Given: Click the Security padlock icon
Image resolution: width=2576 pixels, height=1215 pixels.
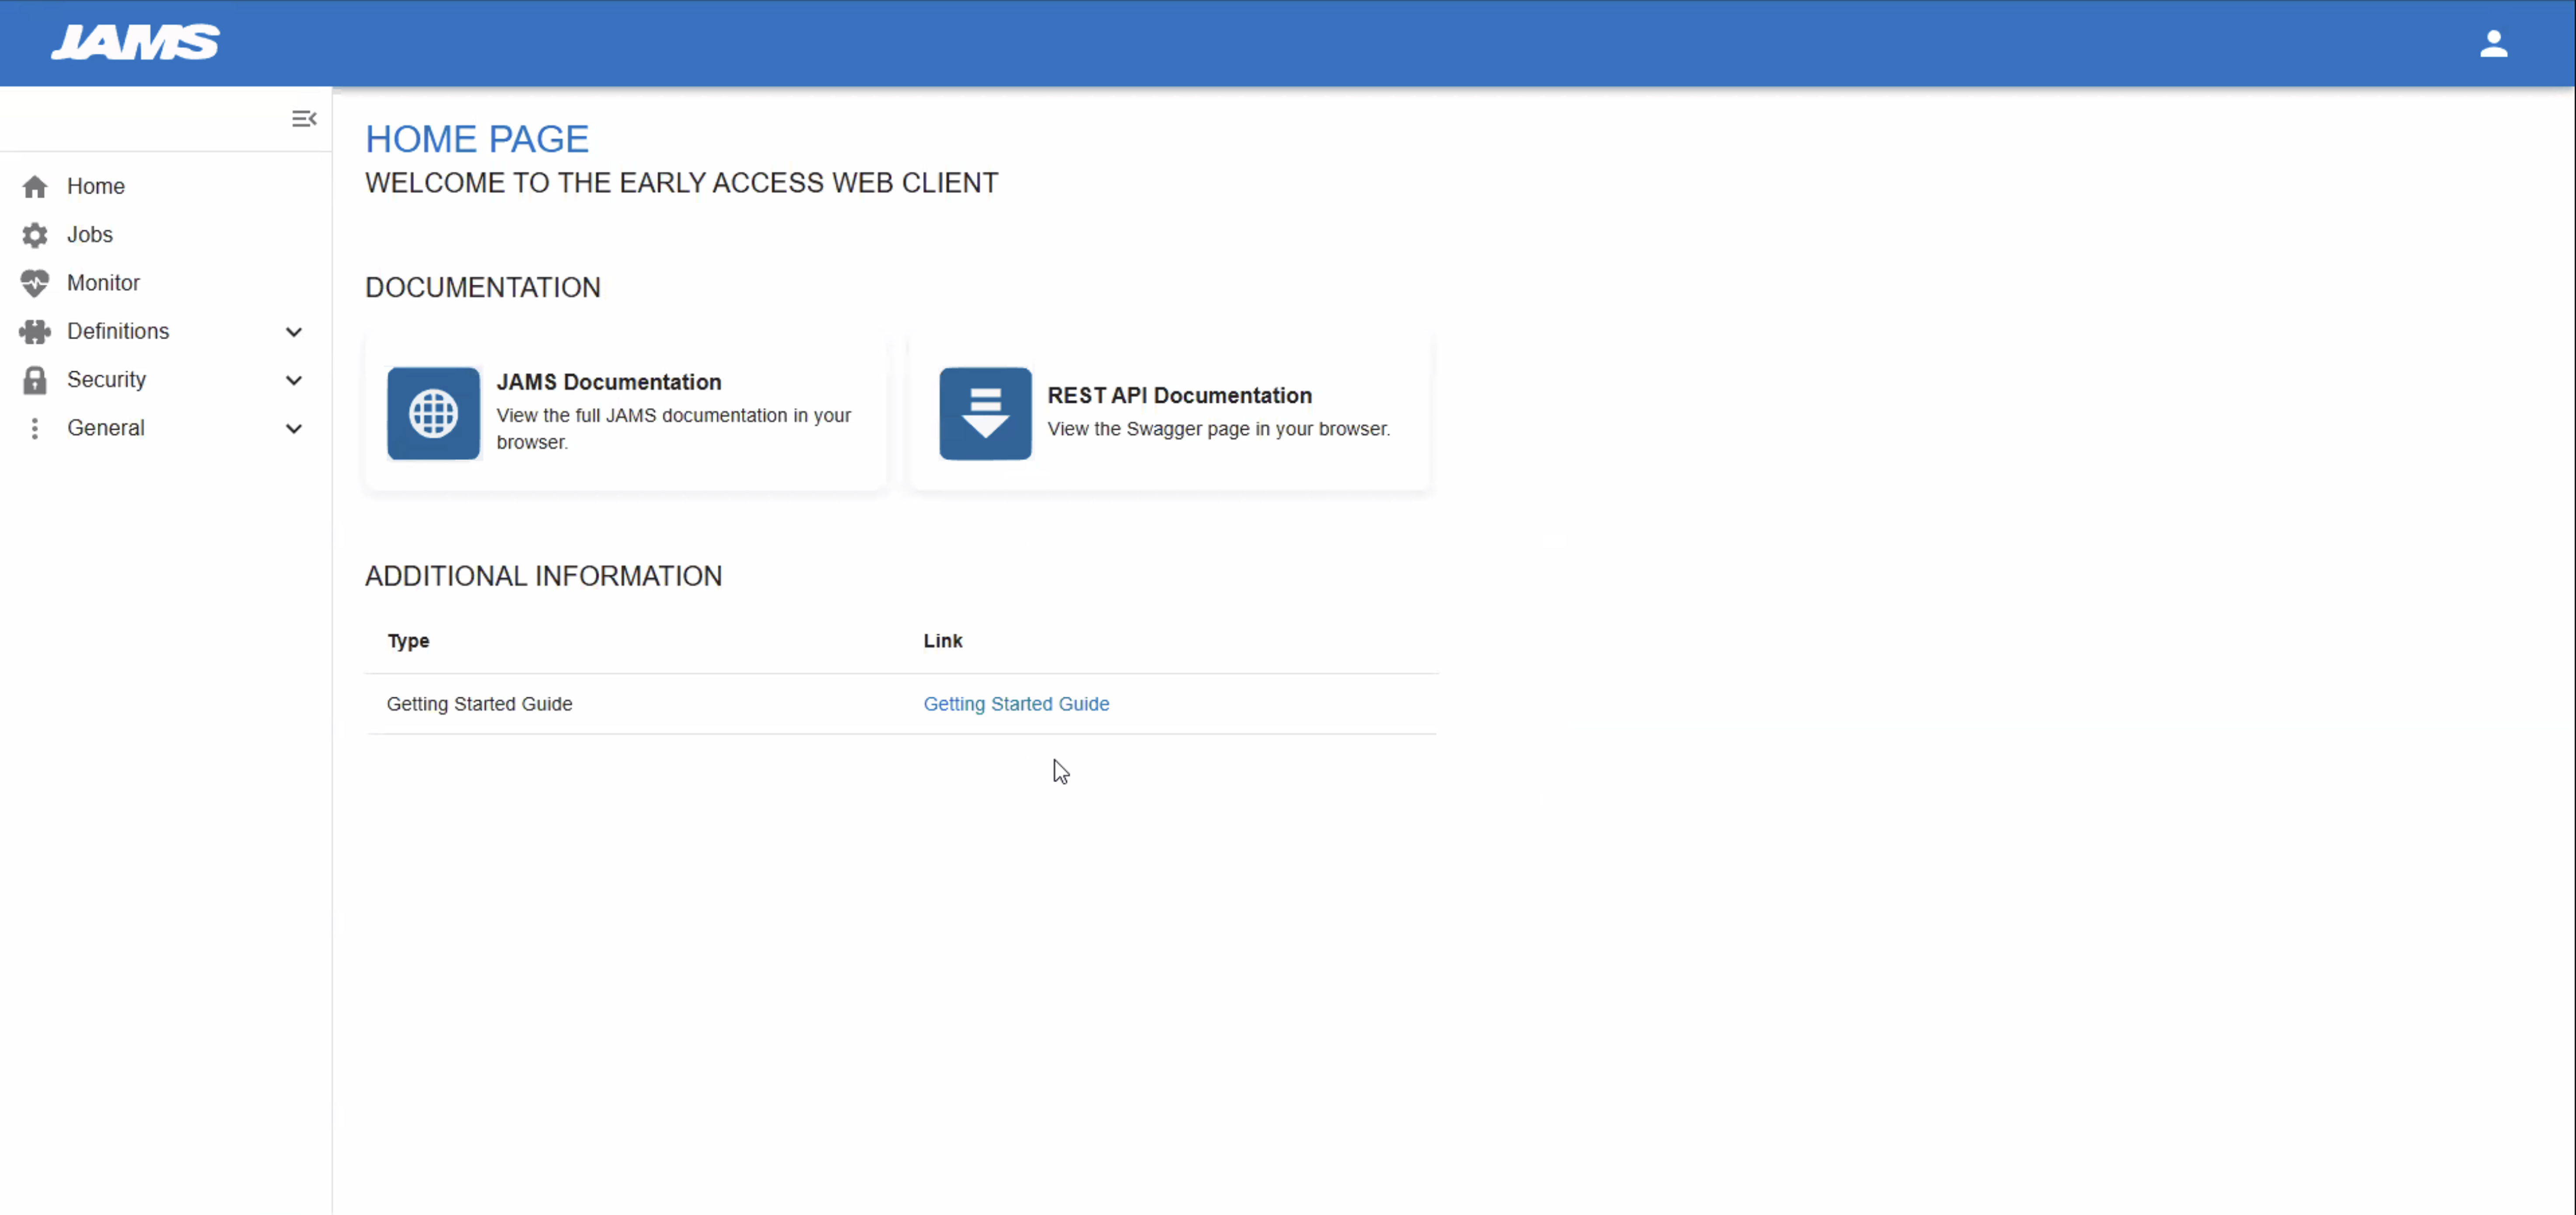Looking at the screenshot, I should coord(35,380).
